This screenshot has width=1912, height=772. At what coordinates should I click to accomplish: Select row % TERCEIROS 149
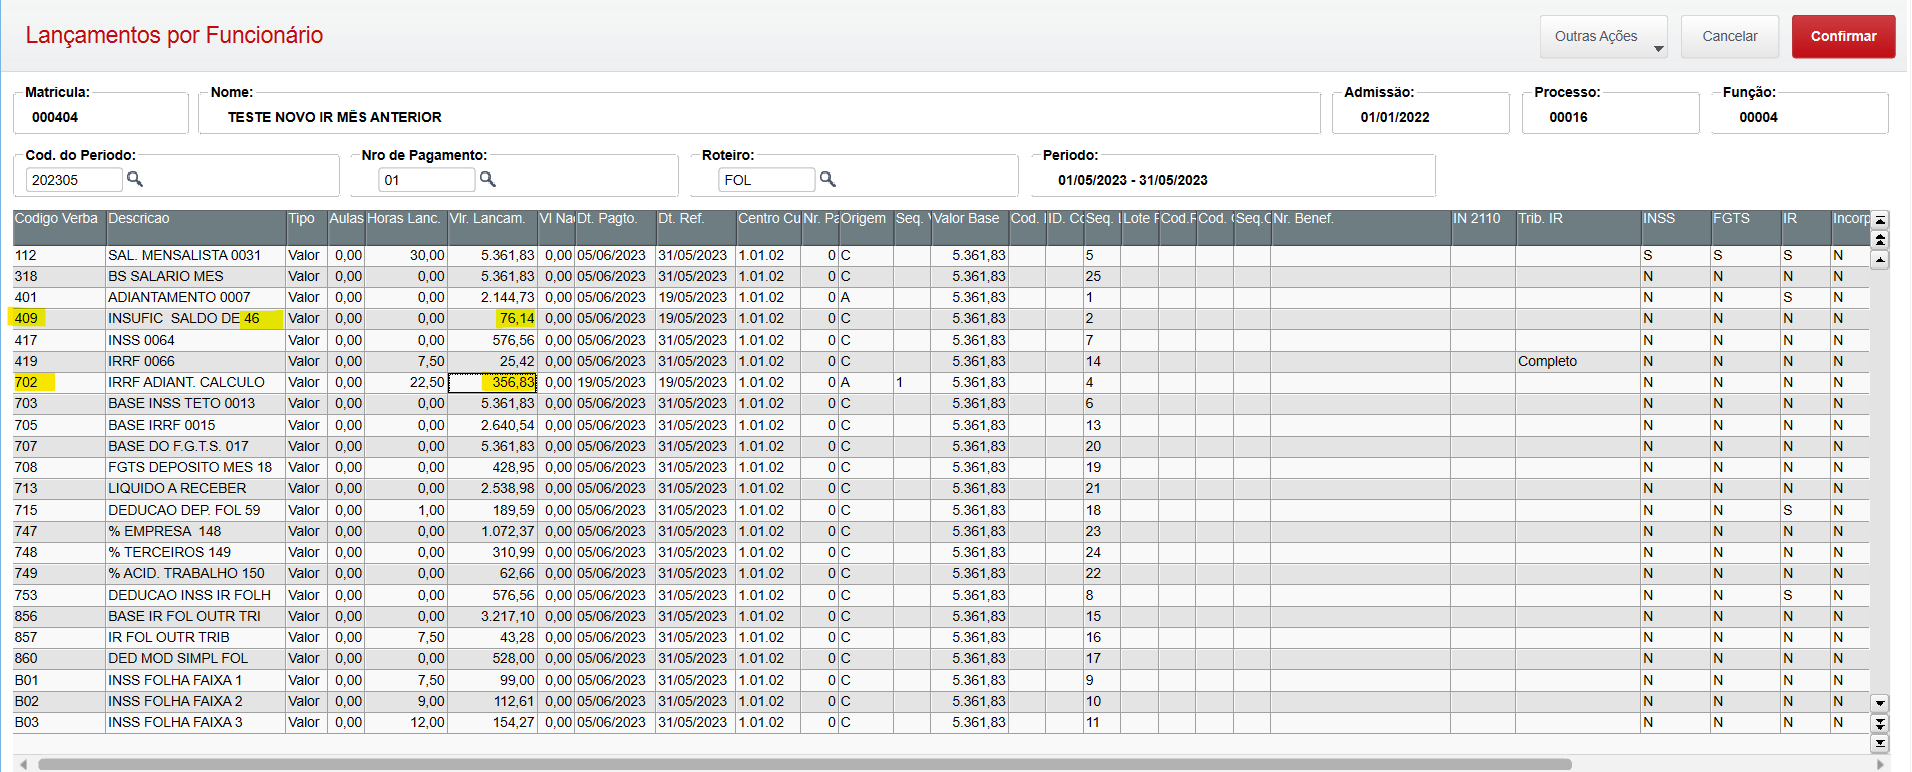point(941,552)
